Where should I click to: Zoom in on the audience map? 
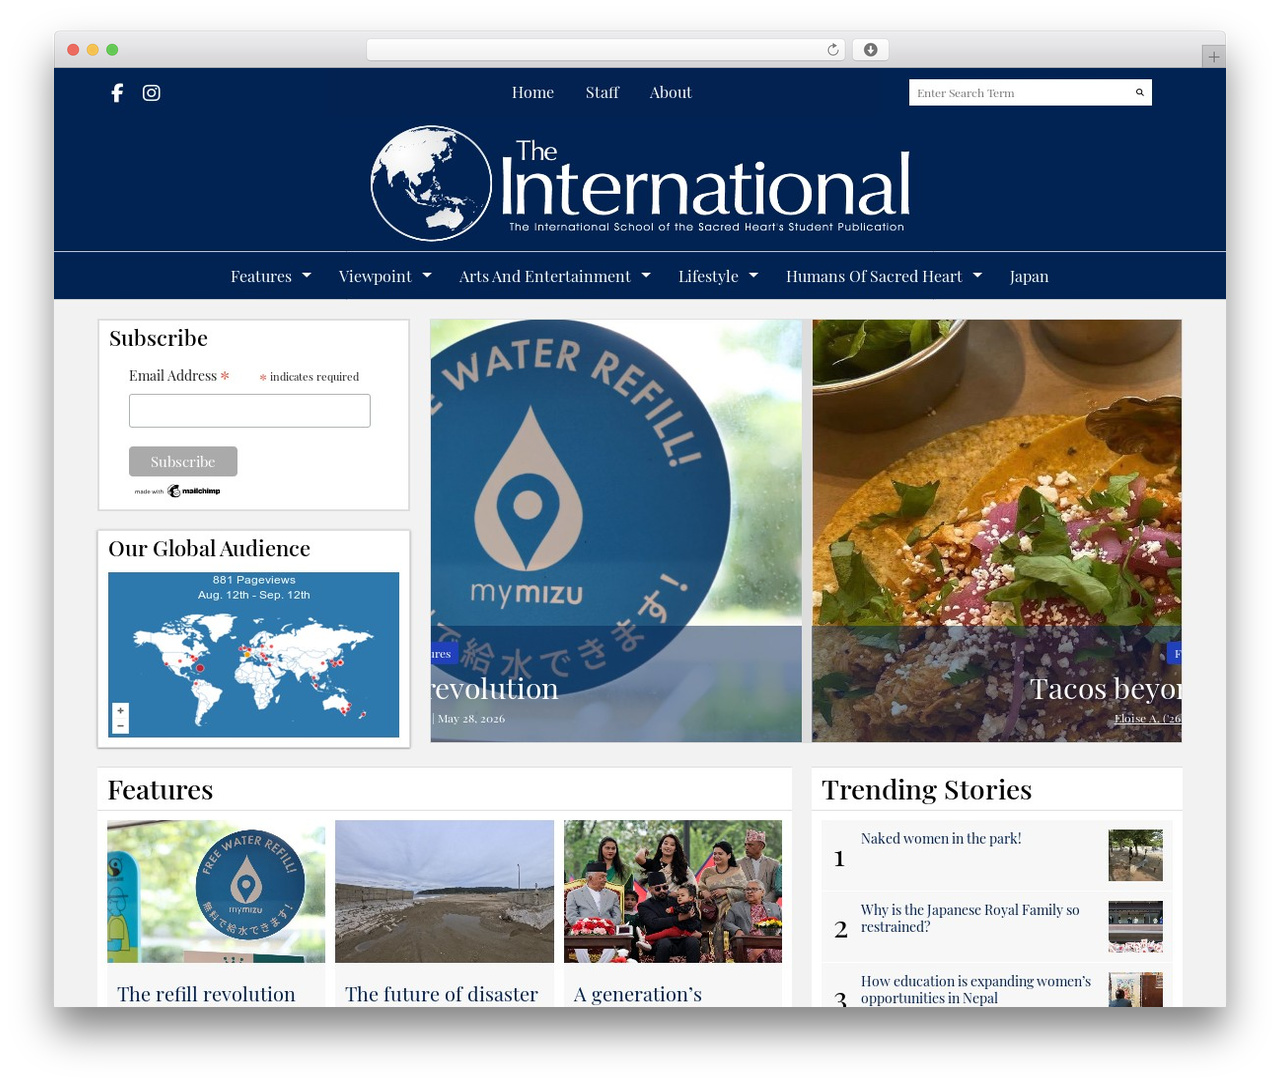(x=121, y=710)
